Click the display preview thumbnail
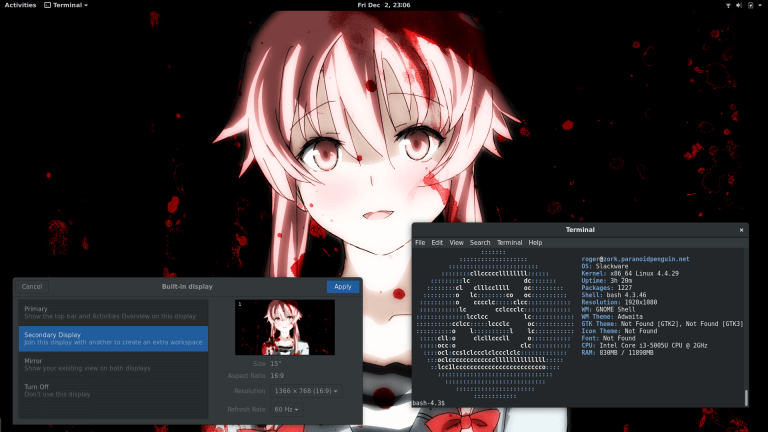 [285, 327]
